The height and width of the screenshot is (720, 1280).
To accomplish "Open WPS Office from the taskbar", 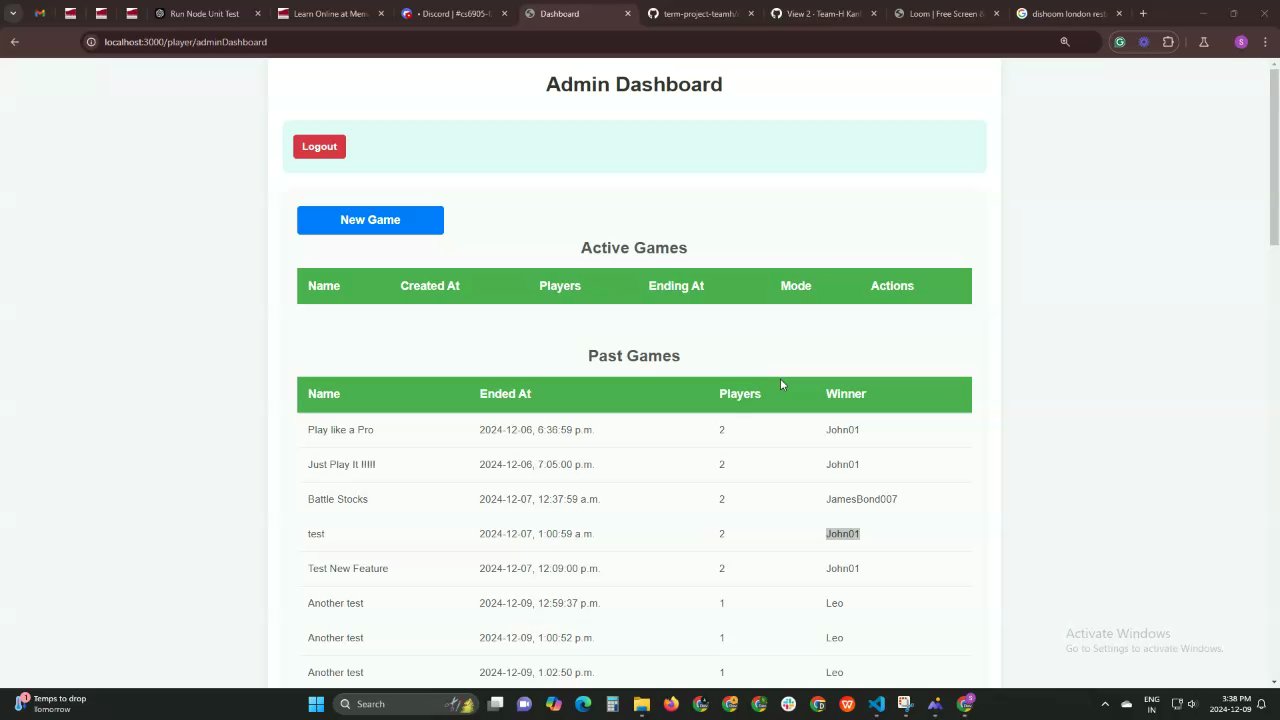I will [847, 704].
